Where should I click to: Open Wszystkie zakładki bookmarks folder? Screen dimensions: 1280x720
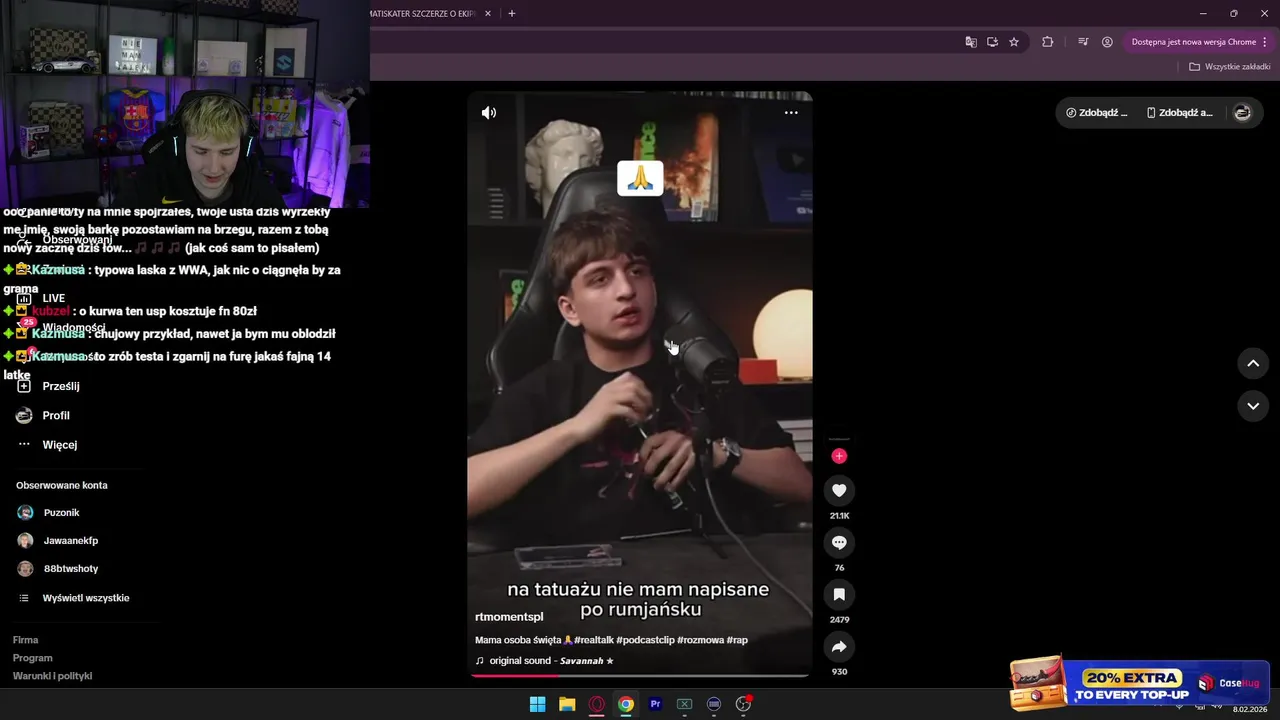1230,67
